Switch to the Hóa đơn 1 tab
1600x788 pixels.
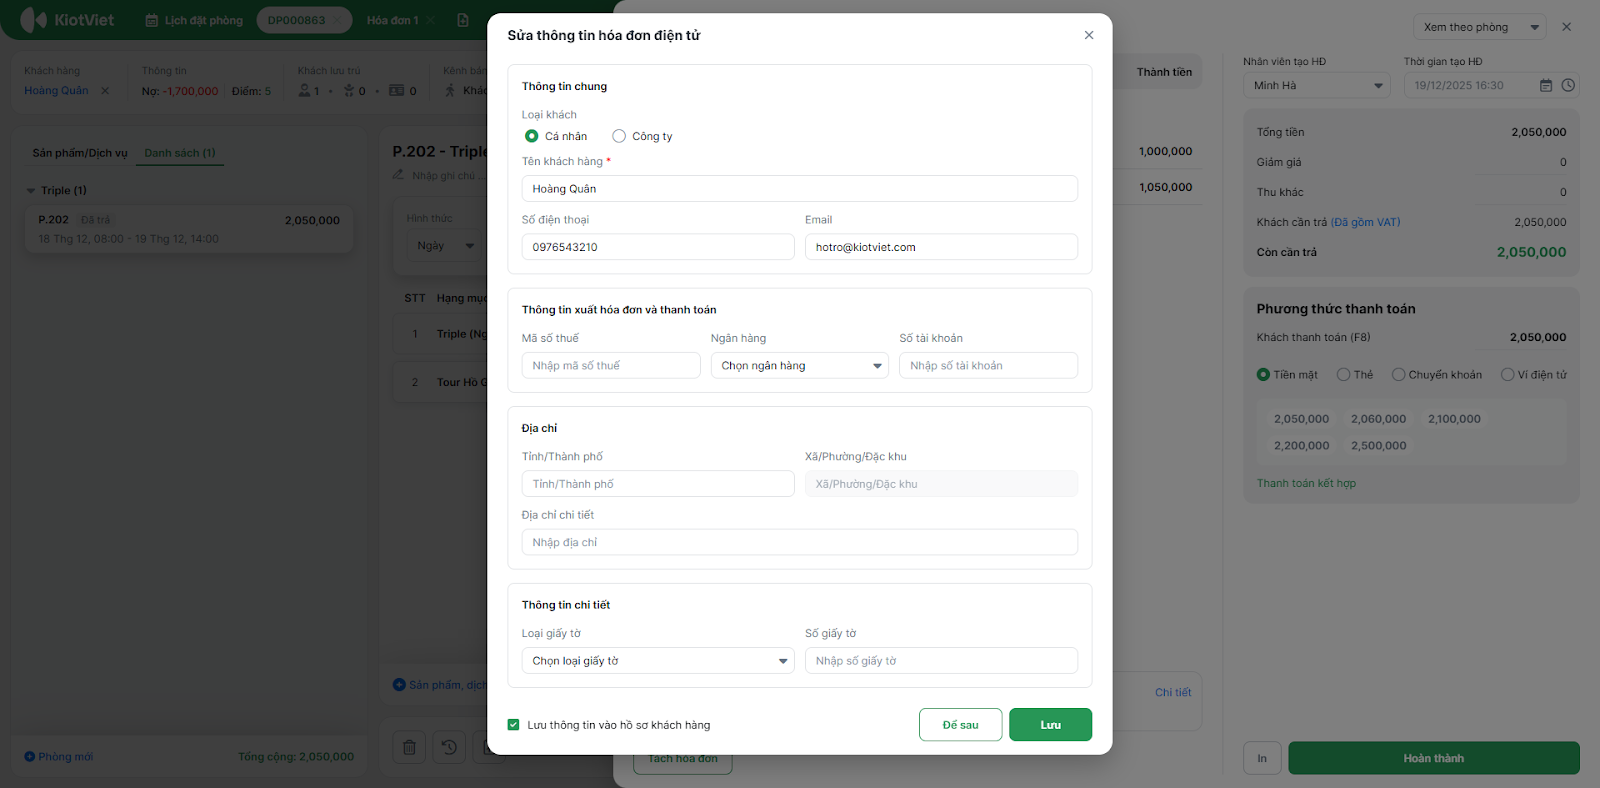(x=392, y=20)
